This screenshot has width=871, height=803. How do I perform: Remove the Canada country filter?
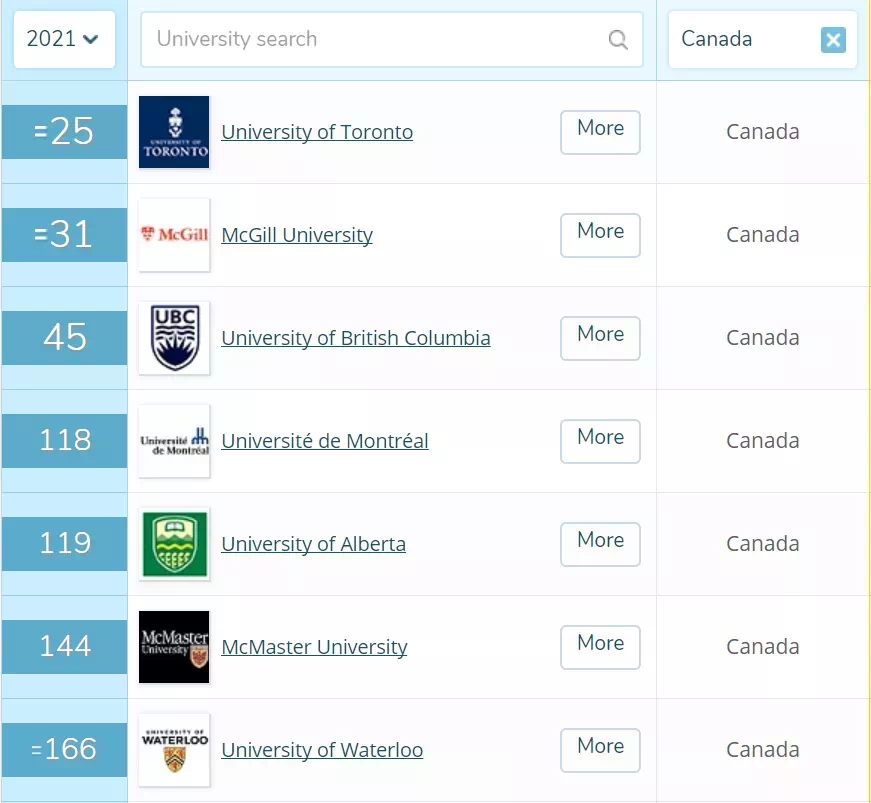coord(832,40)
